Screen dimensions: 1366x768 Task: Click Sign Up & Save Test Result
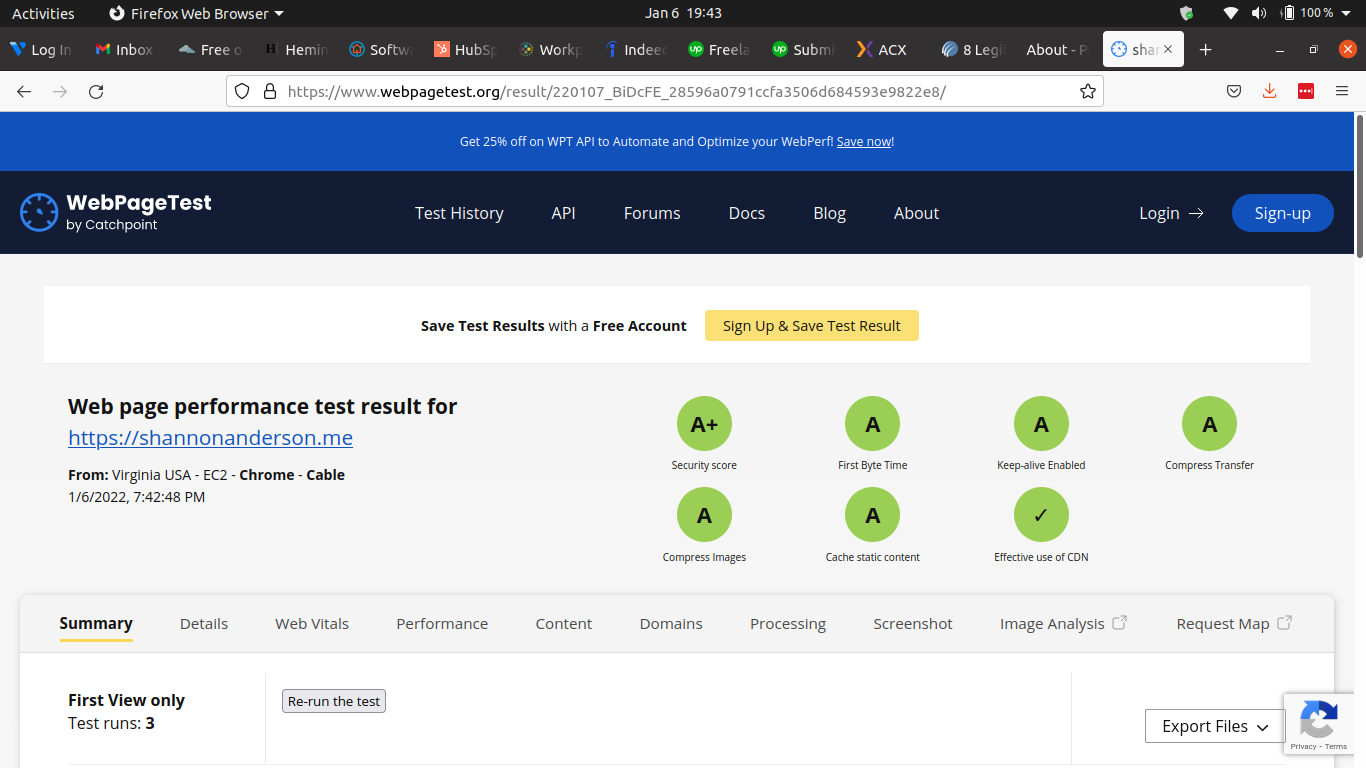pos(812,326)
